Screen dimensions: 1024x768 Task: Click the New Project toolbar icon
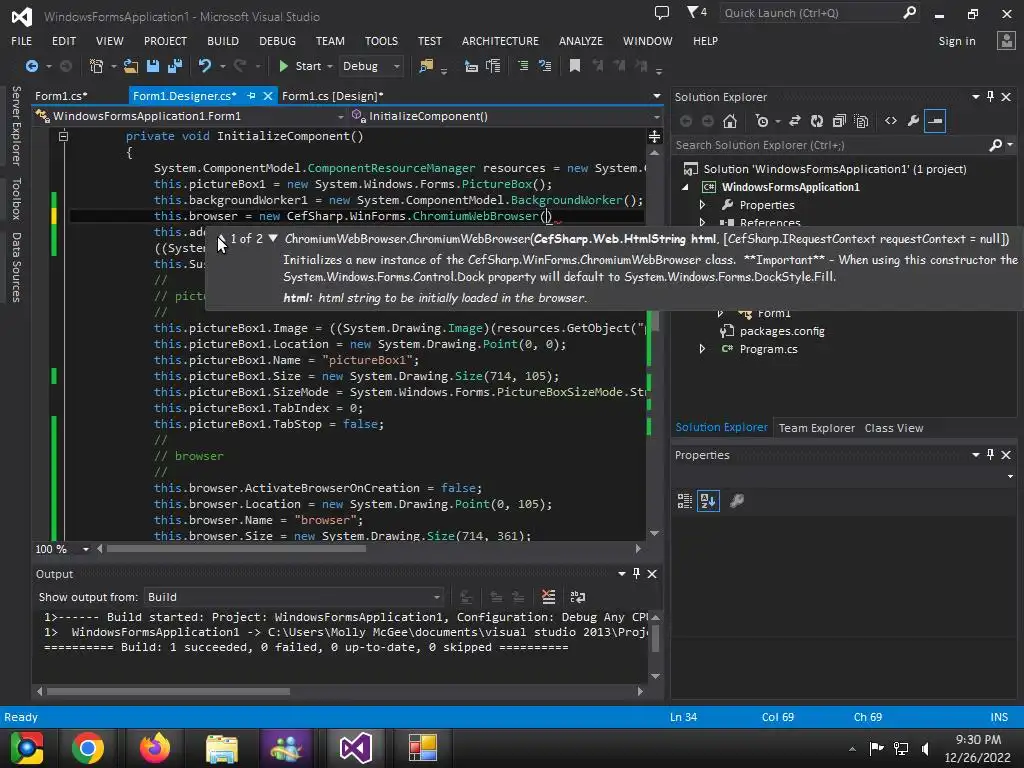point(97,66)
